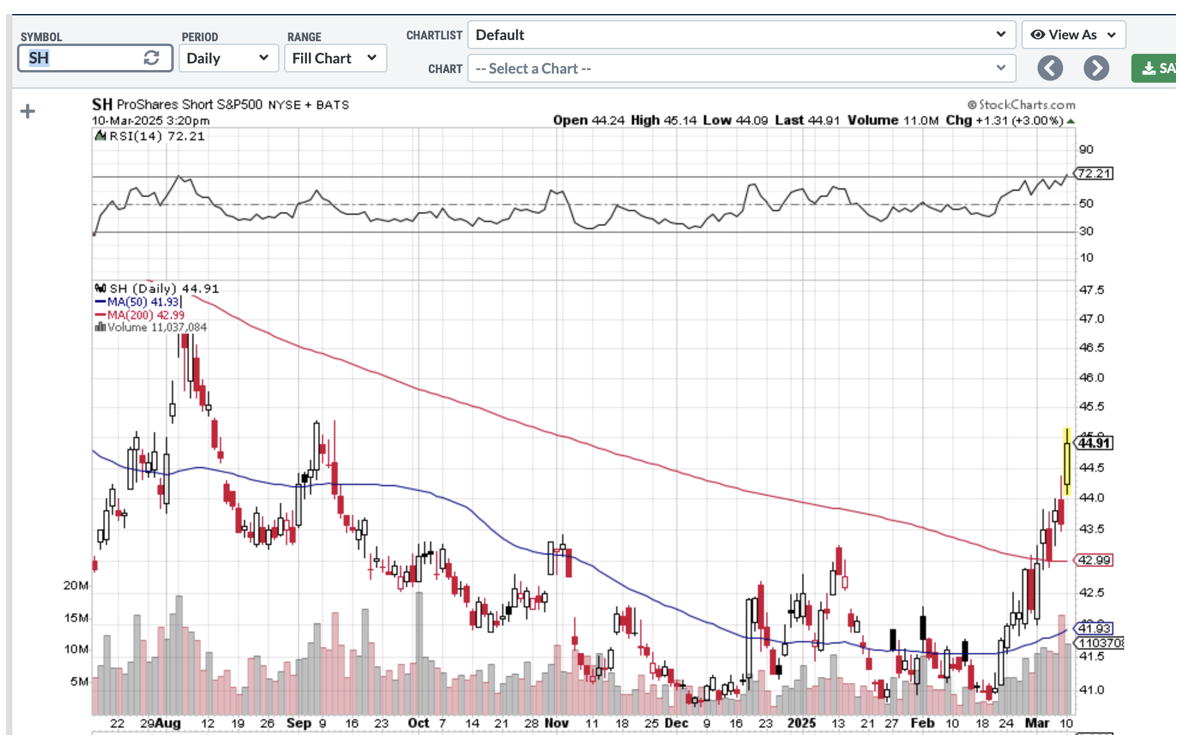The height and width of the screenshot is (750, 1196).
Task: Click the yellow highlighted latest candlestick
Action: [1067, 463]
